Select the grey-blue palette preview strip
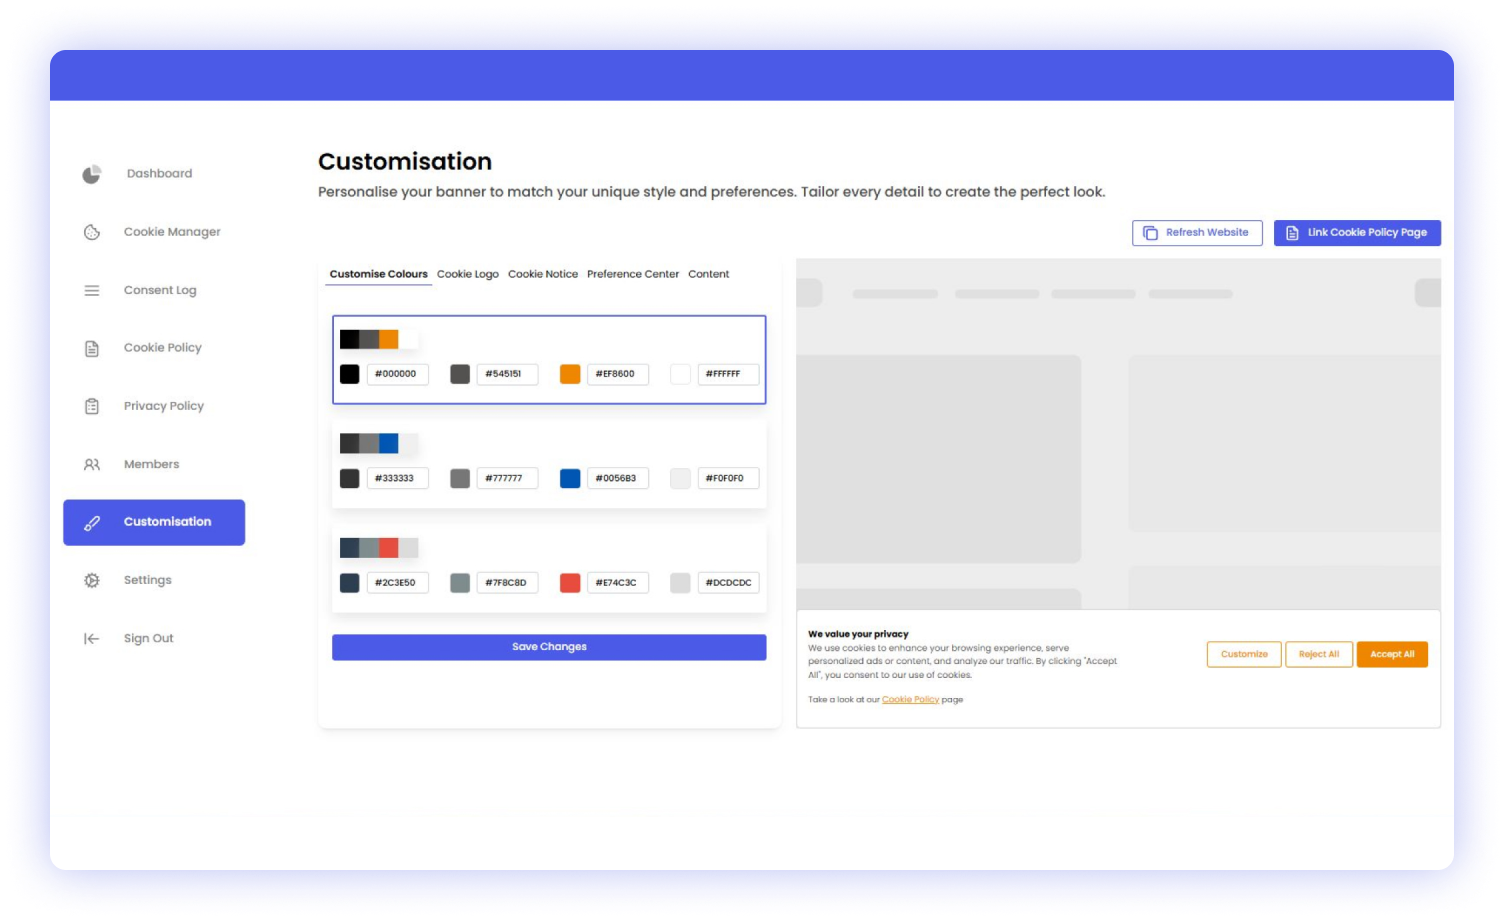 coord(379,443)
